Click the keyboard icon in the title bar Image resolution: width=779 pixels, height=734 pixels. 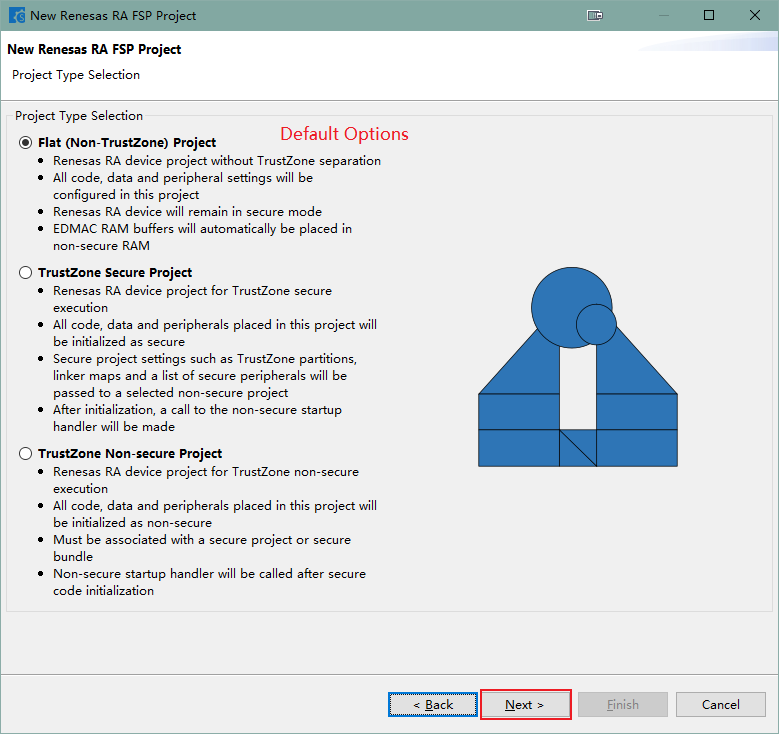click(595, 15)
